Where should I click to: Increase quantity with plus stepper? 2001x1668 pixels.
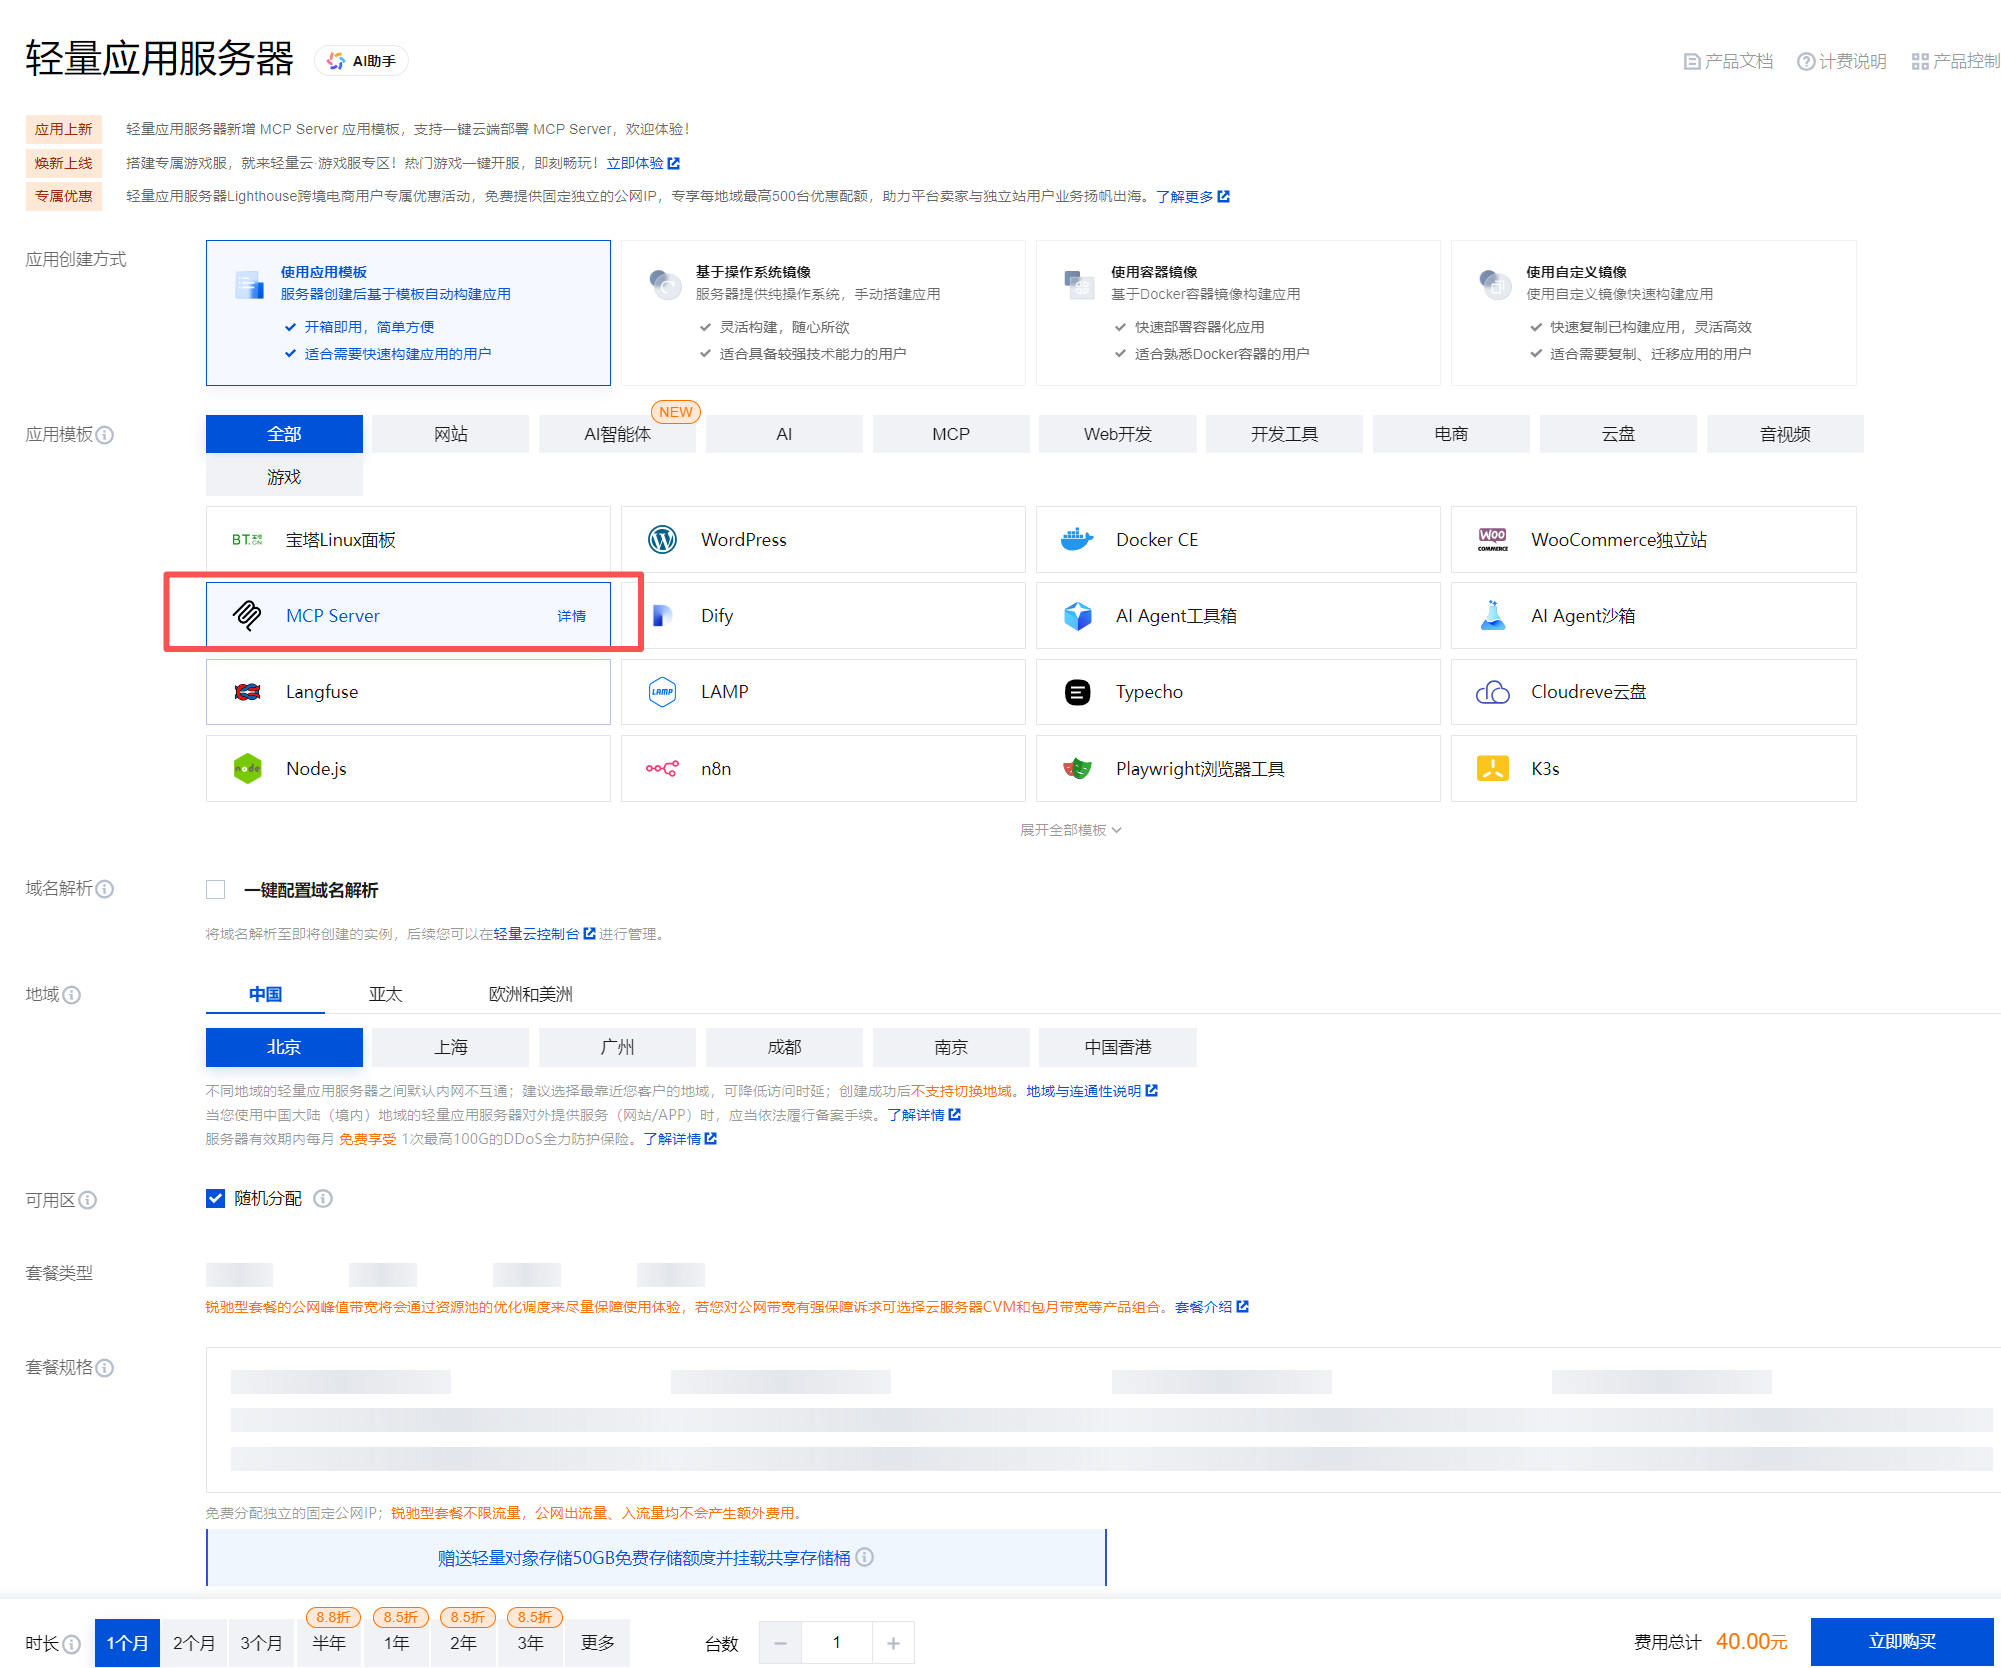pyautogui.click(x=893, y=1643)
